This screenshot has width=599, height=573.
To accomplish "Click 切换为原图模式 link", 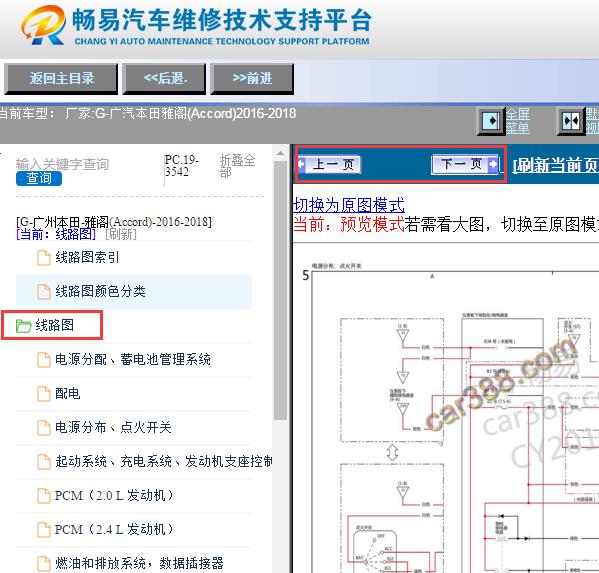I will tap(349, 205).
